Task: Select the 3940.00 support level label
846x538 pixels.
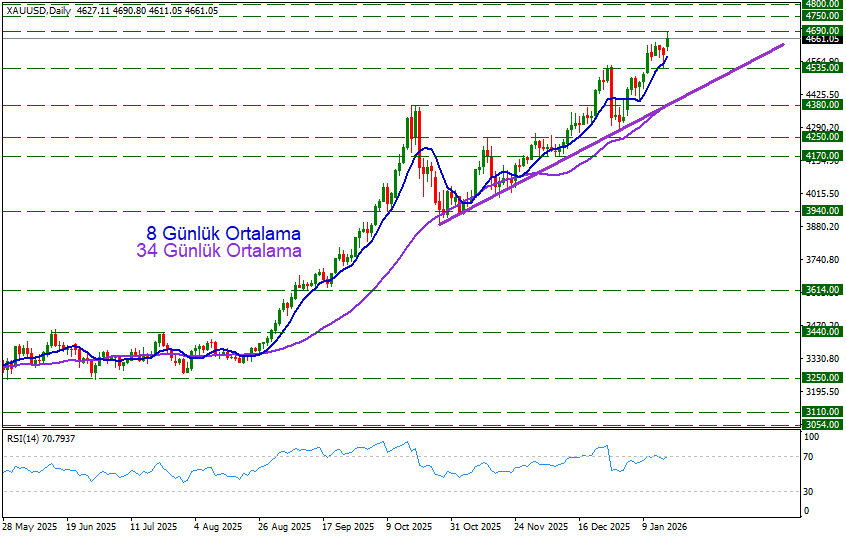Action: click(821, 211)
